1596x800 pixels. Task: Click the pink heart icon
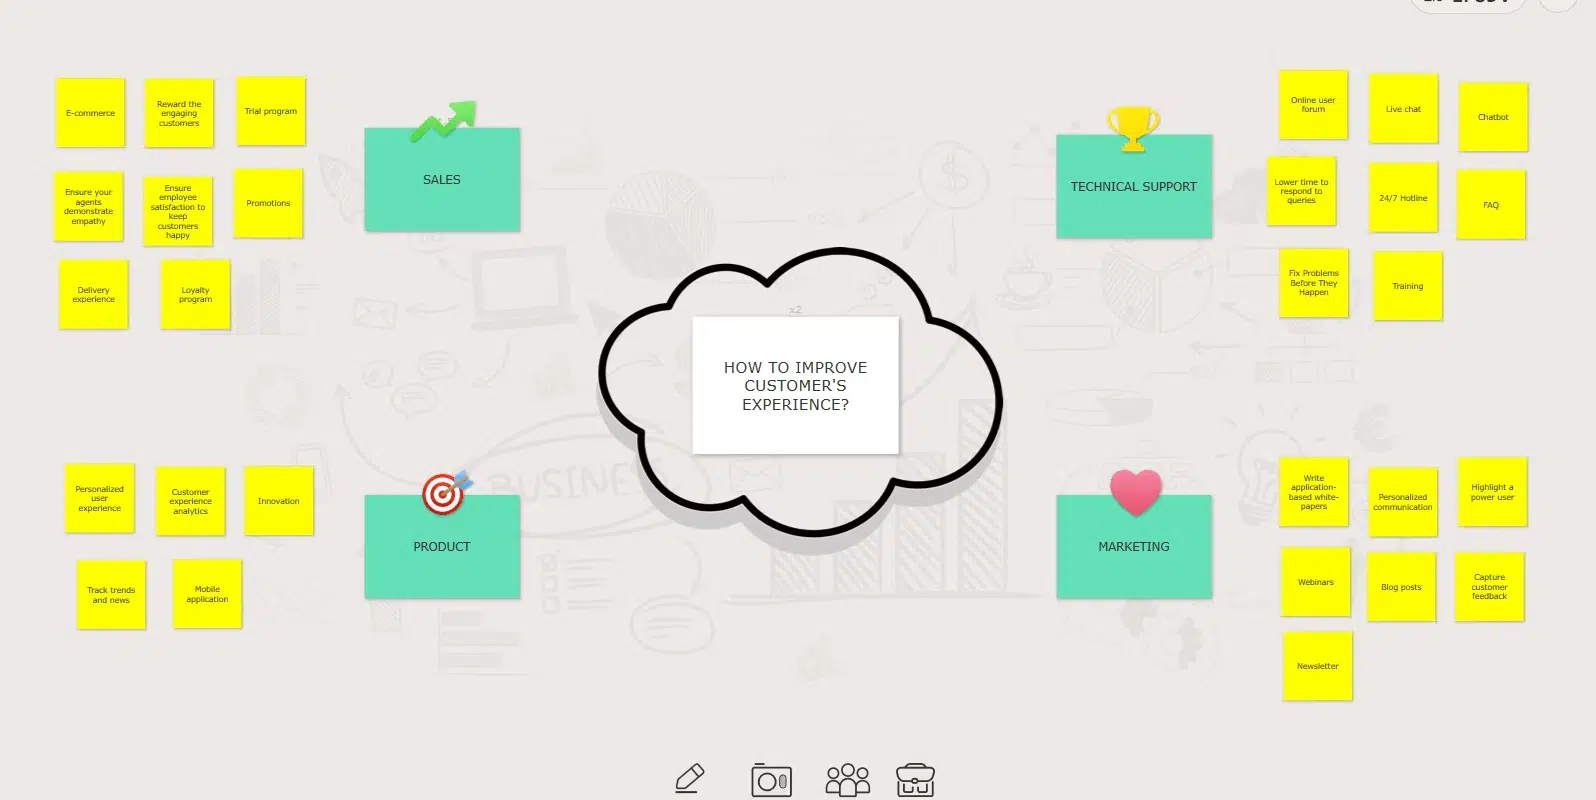[x=1135, y=492]
